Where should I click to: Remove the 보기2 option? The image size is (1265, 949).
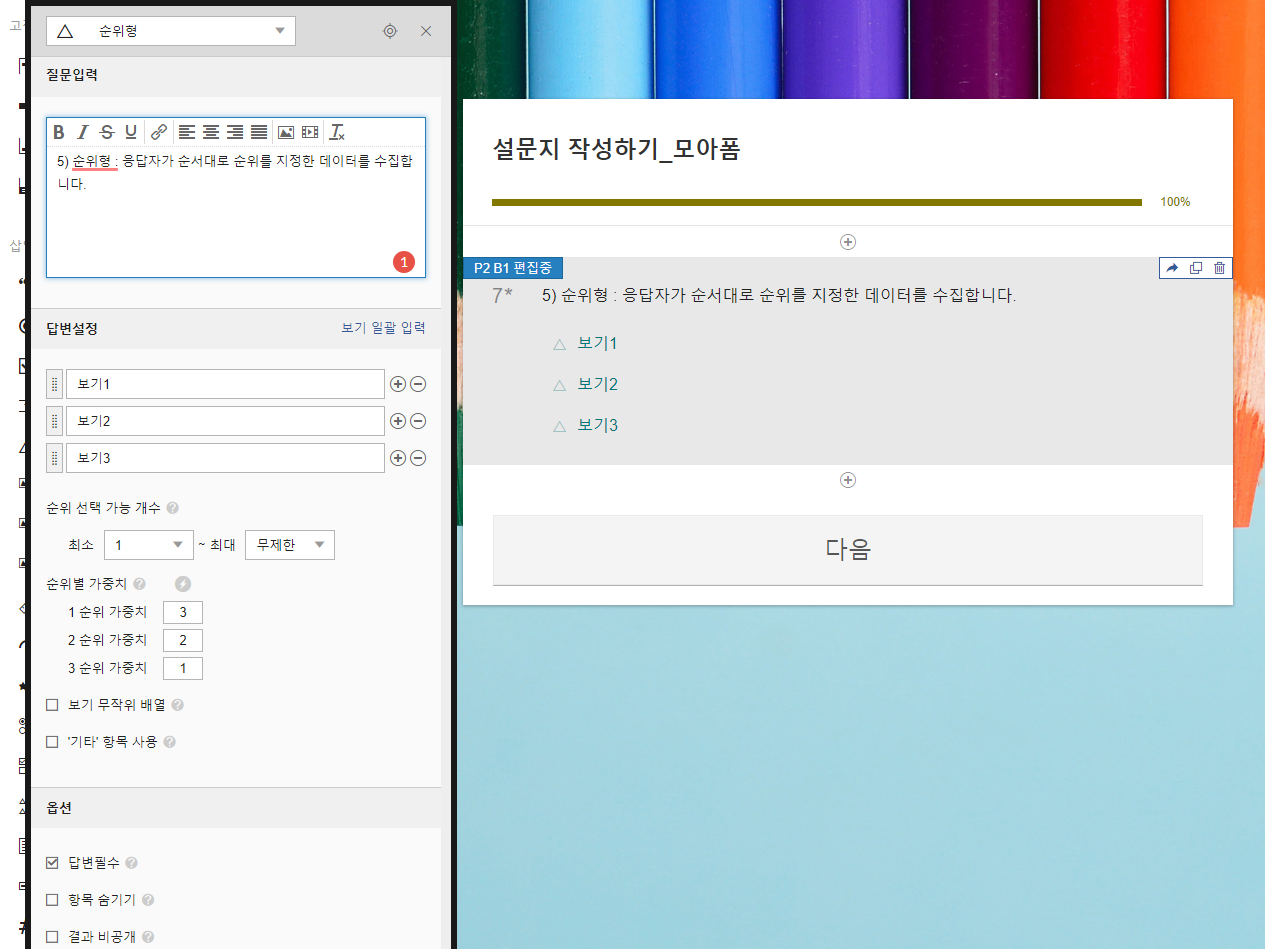click(418, 421)
